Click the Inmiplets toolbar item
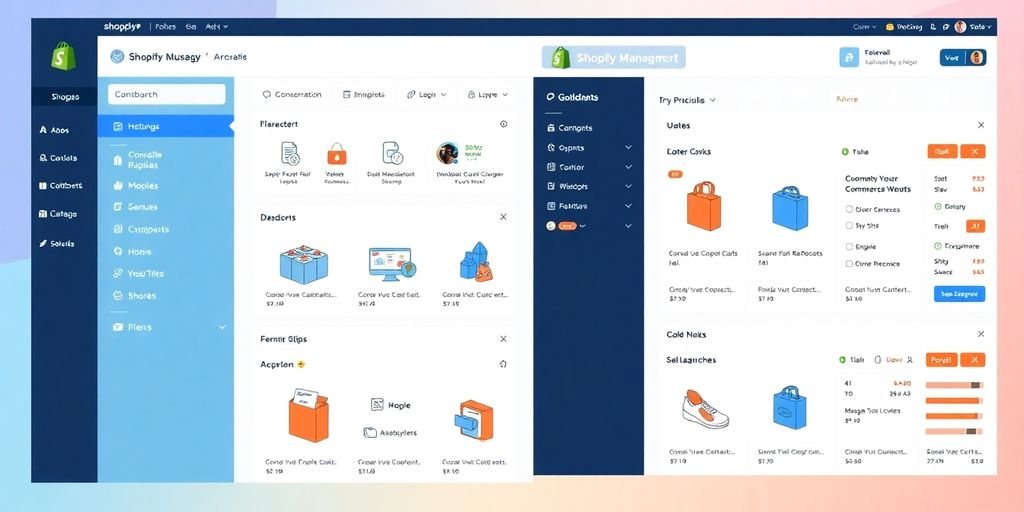The image size is (1024, 512). click(364, 95)
